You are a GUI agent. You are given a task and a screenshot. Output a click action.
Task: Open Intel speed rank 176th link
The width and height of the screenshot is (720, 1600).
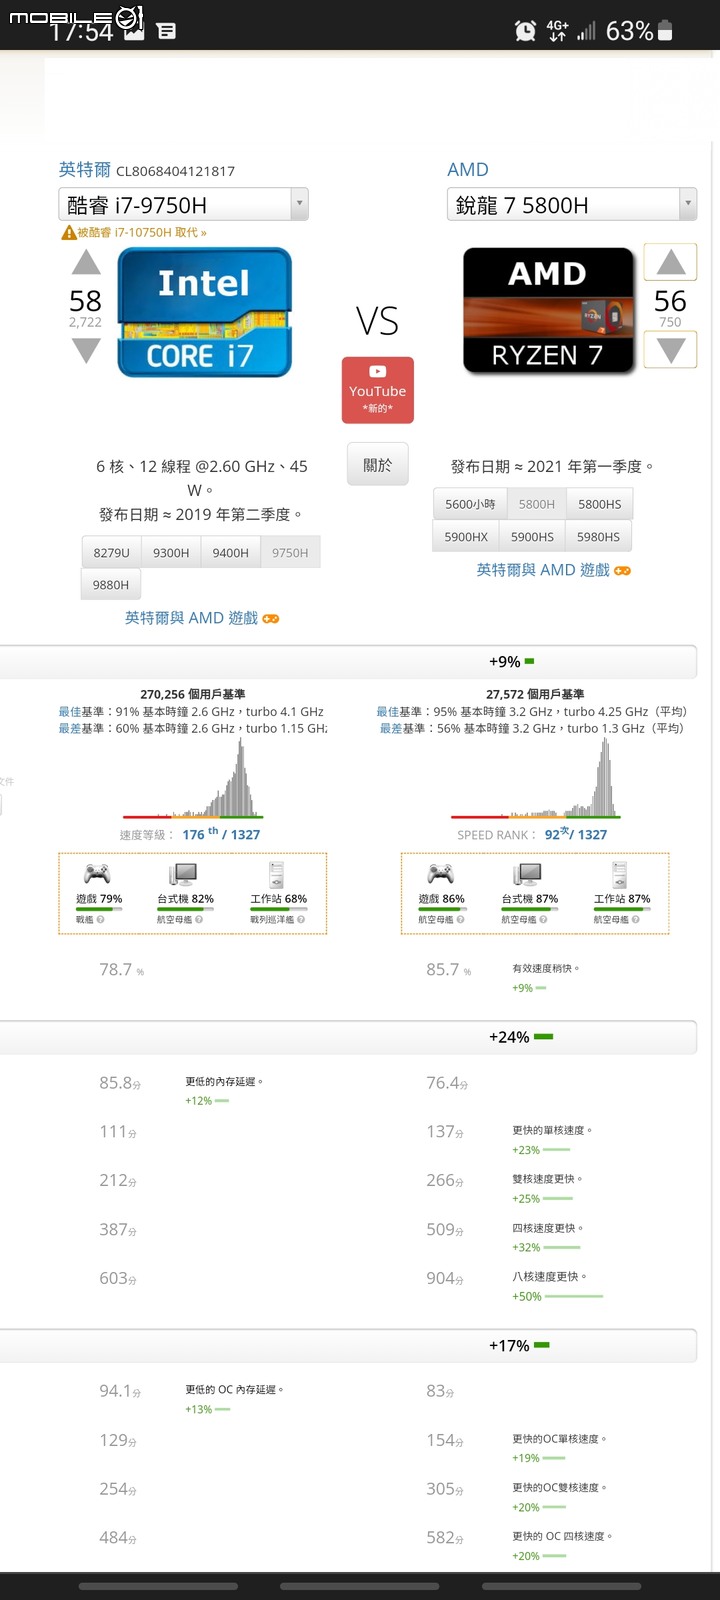[221, 834]
